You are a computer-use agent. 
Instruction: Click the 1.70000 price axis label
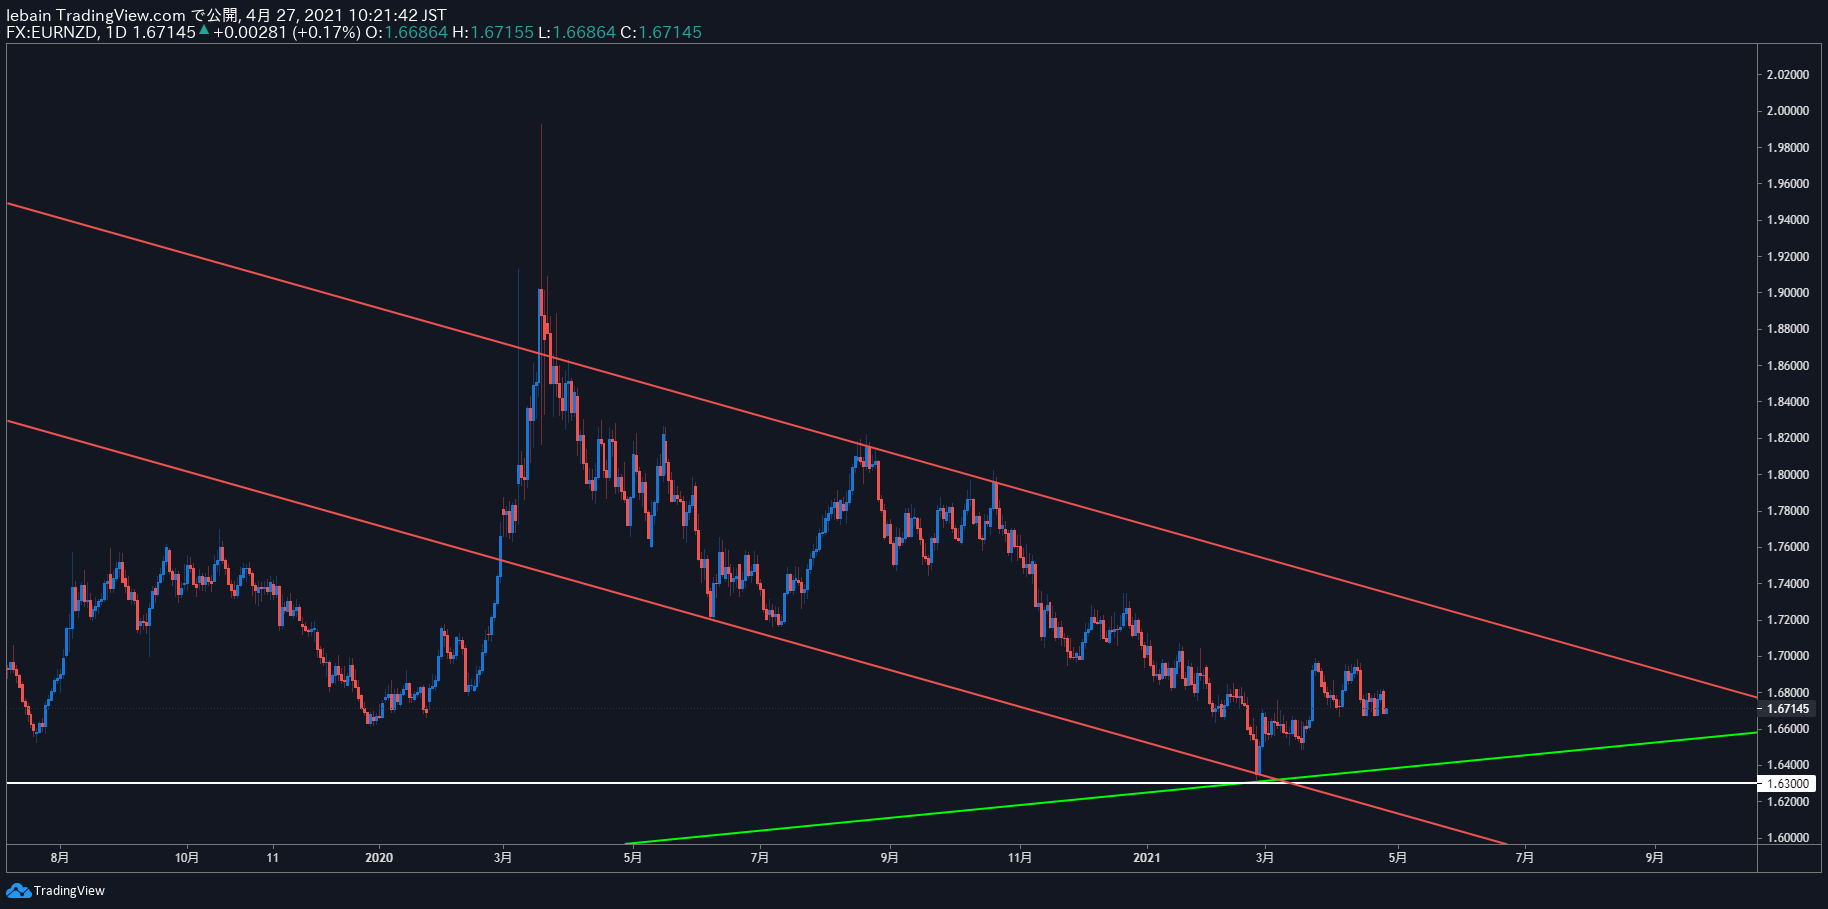1787,656
